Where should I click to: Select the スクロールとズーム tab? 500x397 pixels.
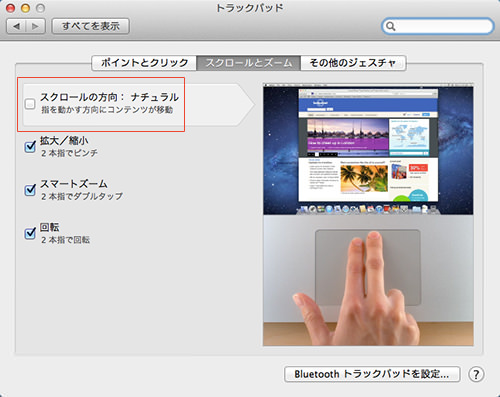pyautogui.click(x=249, y=63)
